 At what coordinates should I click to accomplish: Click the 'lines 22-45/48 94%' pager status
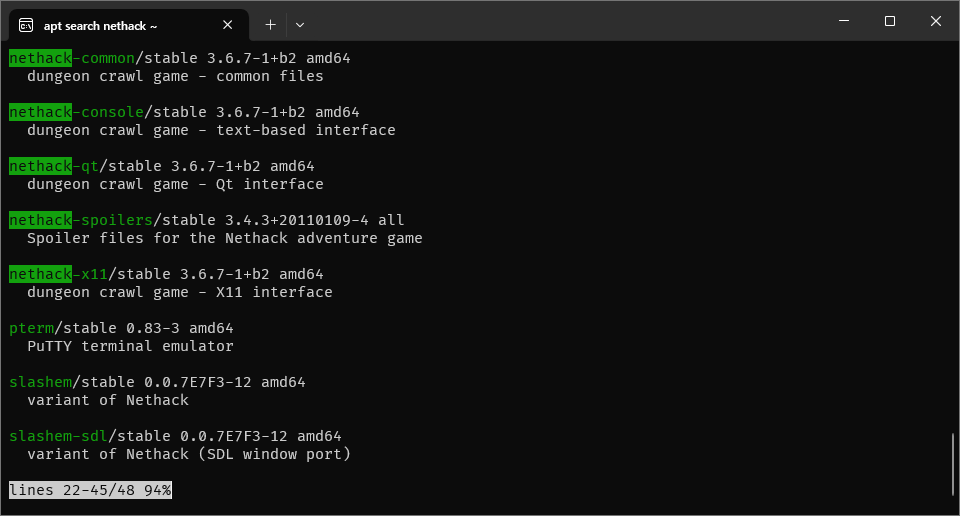[x=90, y=490]
